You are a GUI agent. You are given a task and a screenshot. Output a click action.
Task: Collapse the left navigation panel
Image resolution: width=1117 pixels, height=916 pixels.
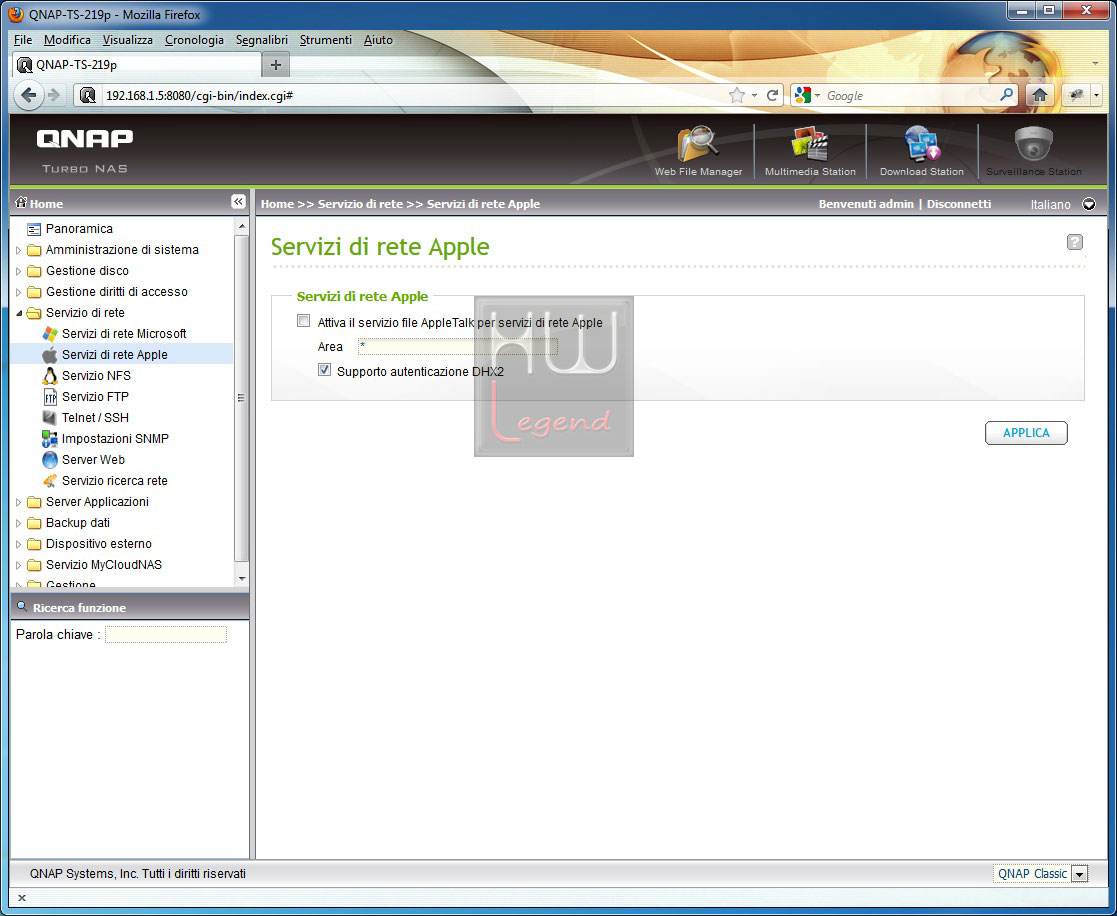click(x=239, y=202)
